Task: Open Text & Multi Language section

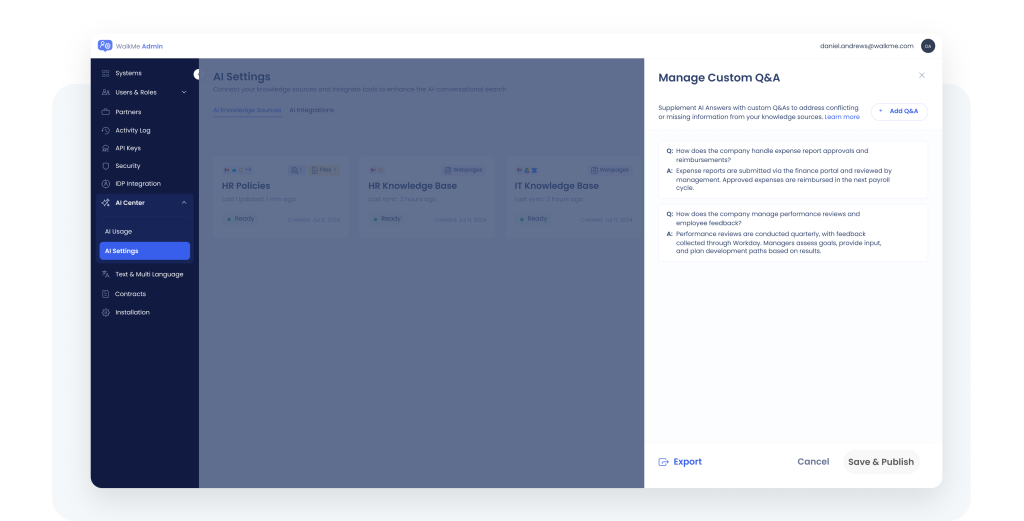Action: tap(149, 274)
